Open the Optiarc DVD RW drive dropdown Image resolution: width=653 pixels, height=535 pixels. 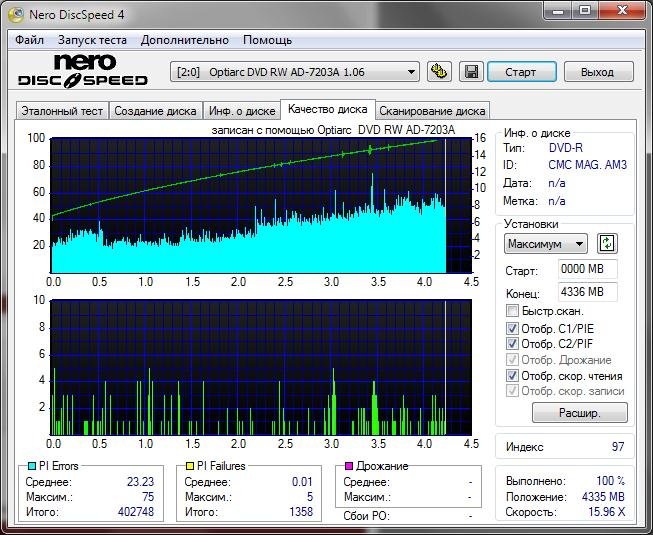[294, 72]
